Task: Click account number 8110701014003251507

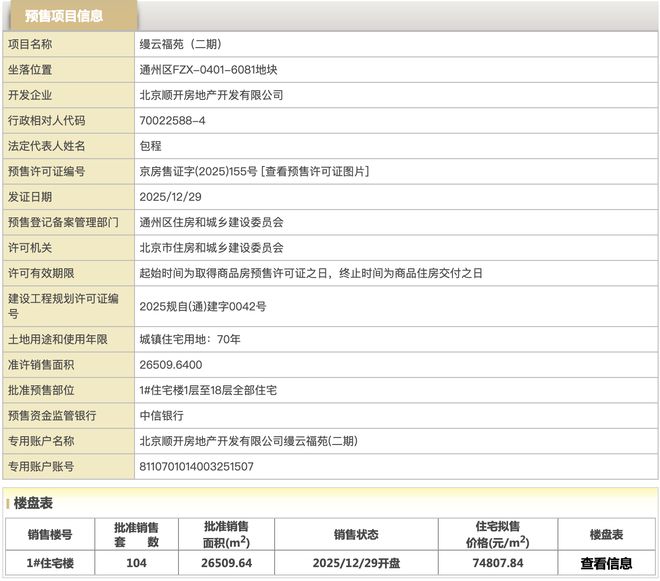Action: 197,466
